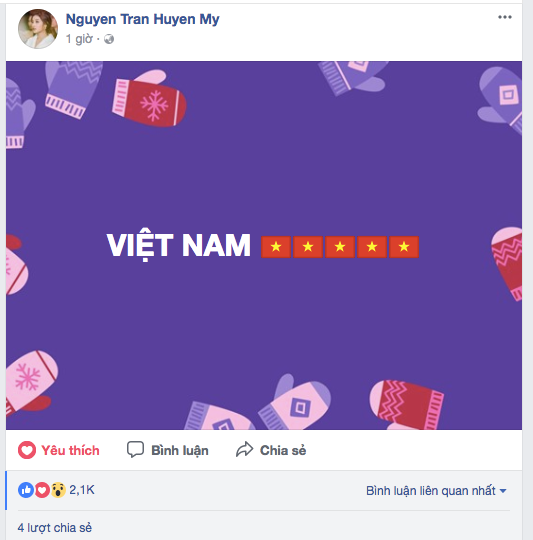Click the wow face reaction icon
The image size is (533, 540).
(x=58, y=490)
